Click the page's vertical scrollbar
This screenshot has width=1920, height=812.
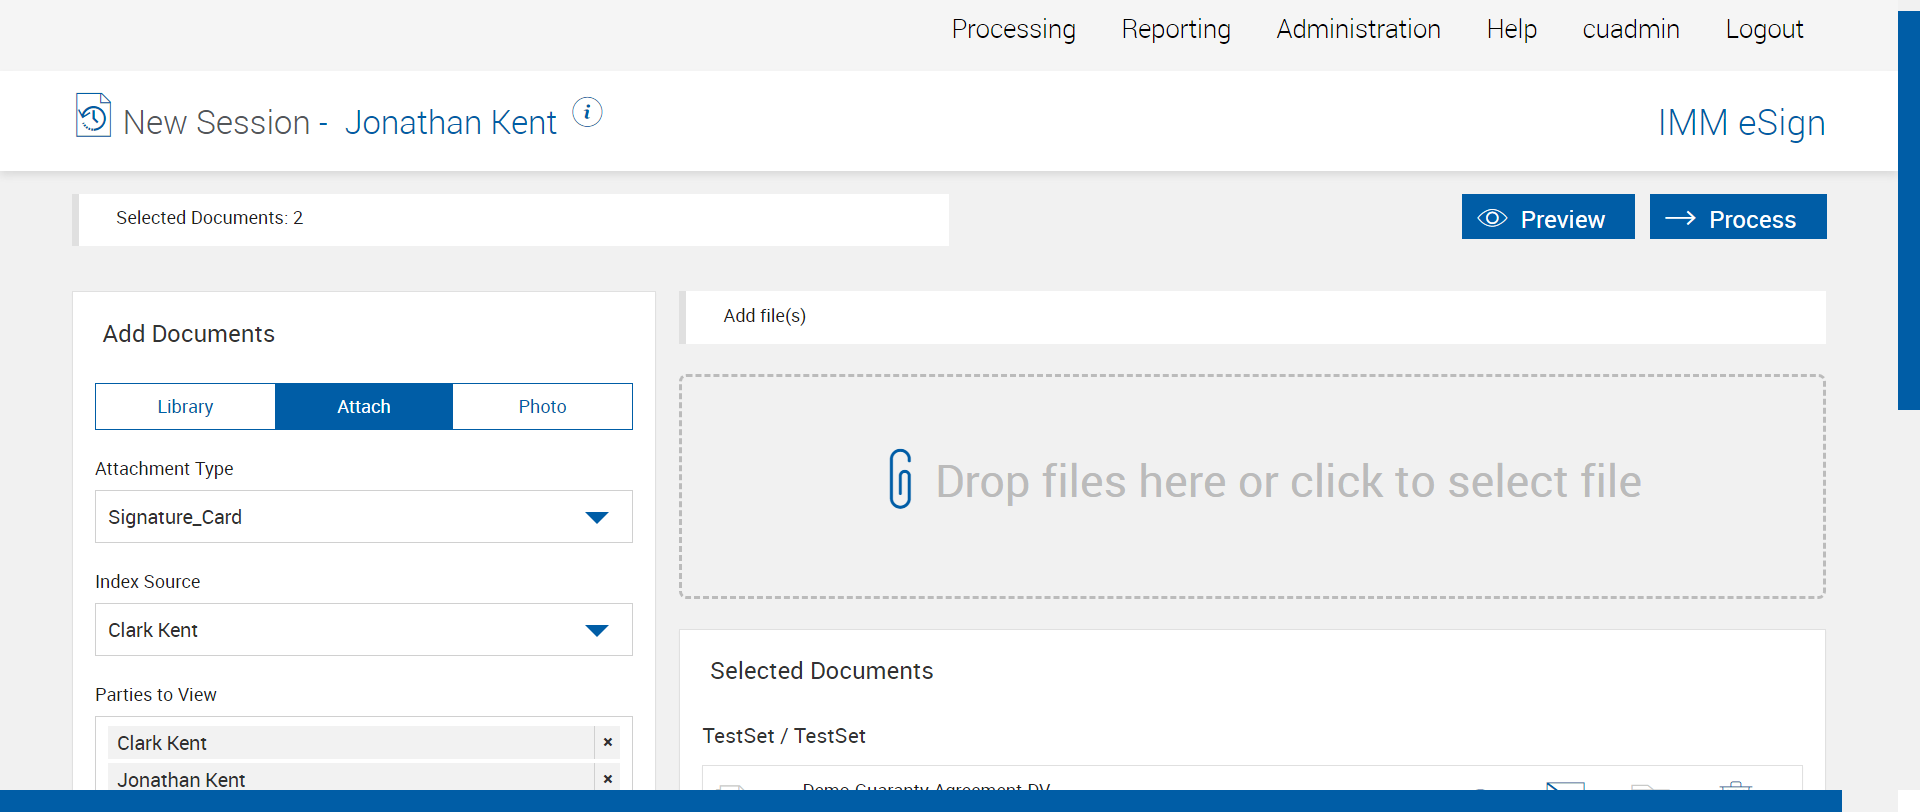point(1909,210)
